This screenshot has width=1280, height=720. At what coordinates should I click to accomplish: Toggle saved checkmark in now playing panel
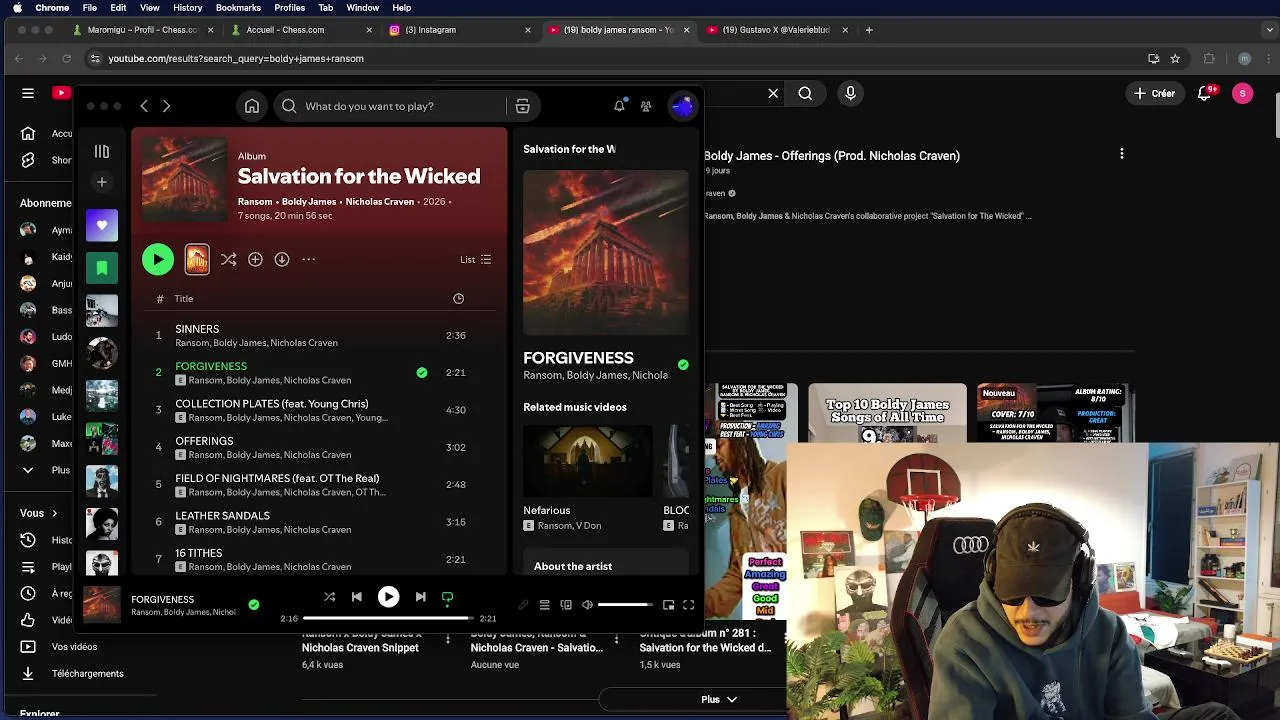[x=683, y=365]
